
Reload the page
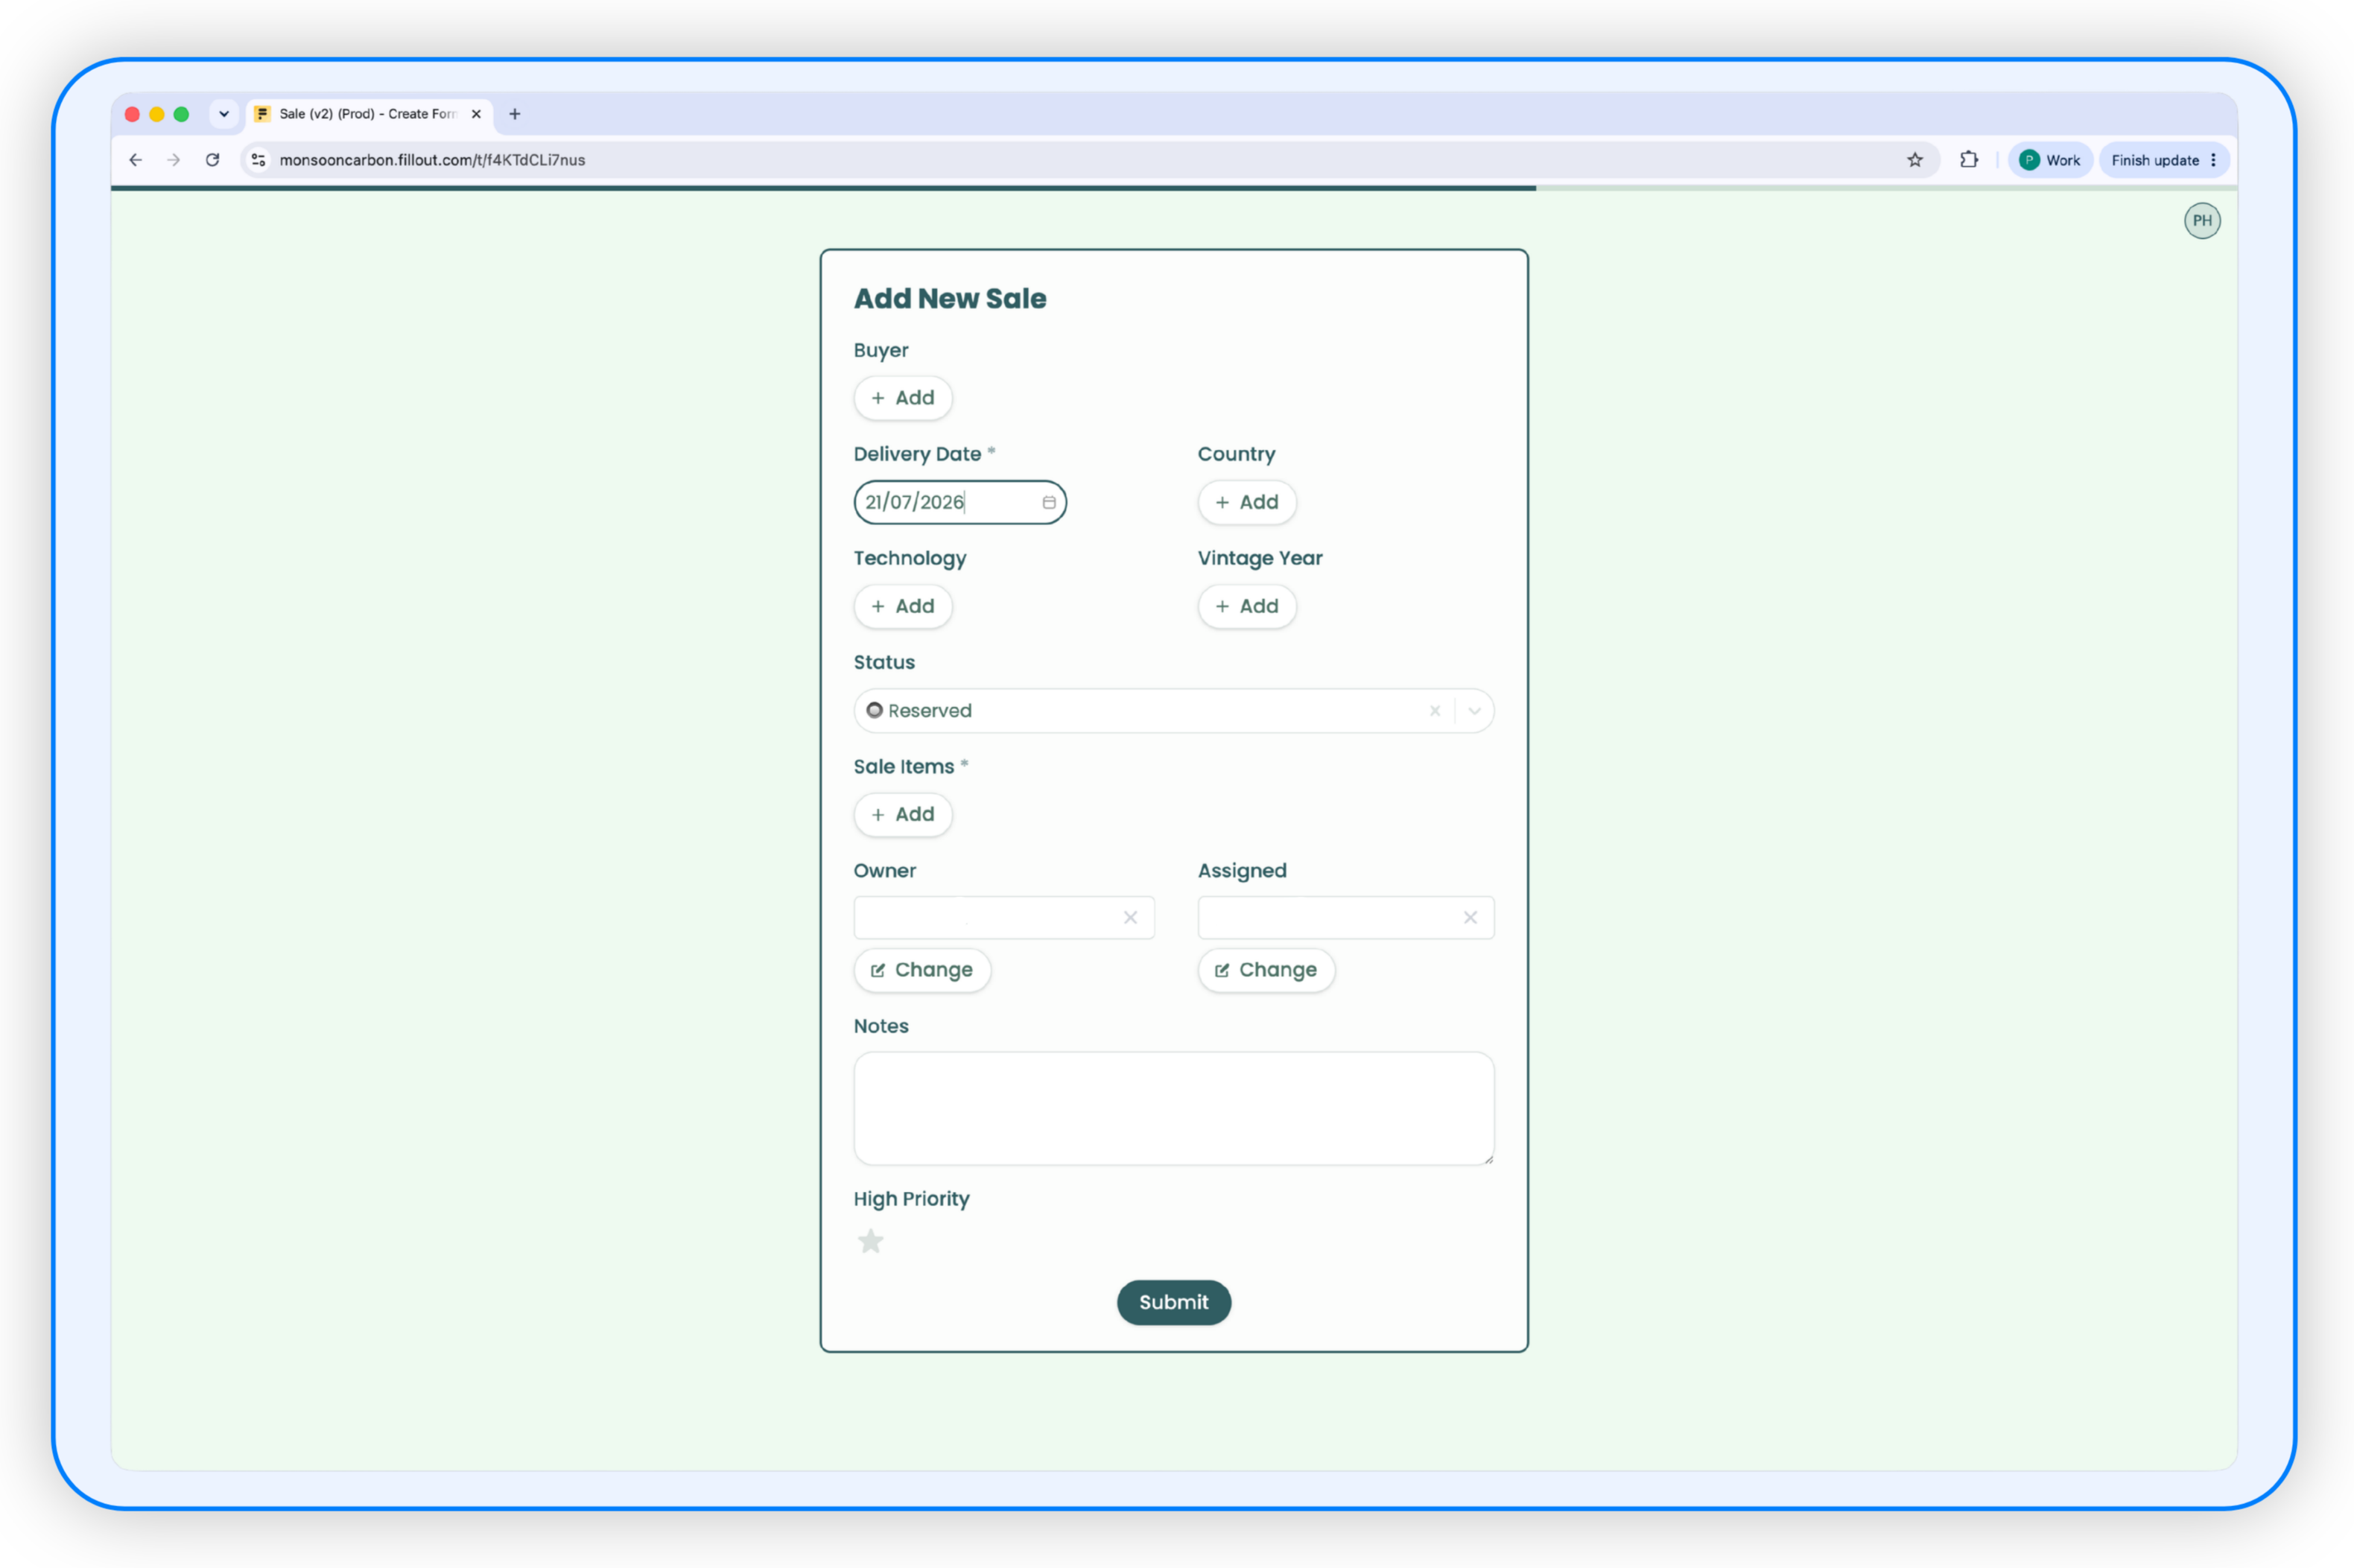[x=213, y=160]
